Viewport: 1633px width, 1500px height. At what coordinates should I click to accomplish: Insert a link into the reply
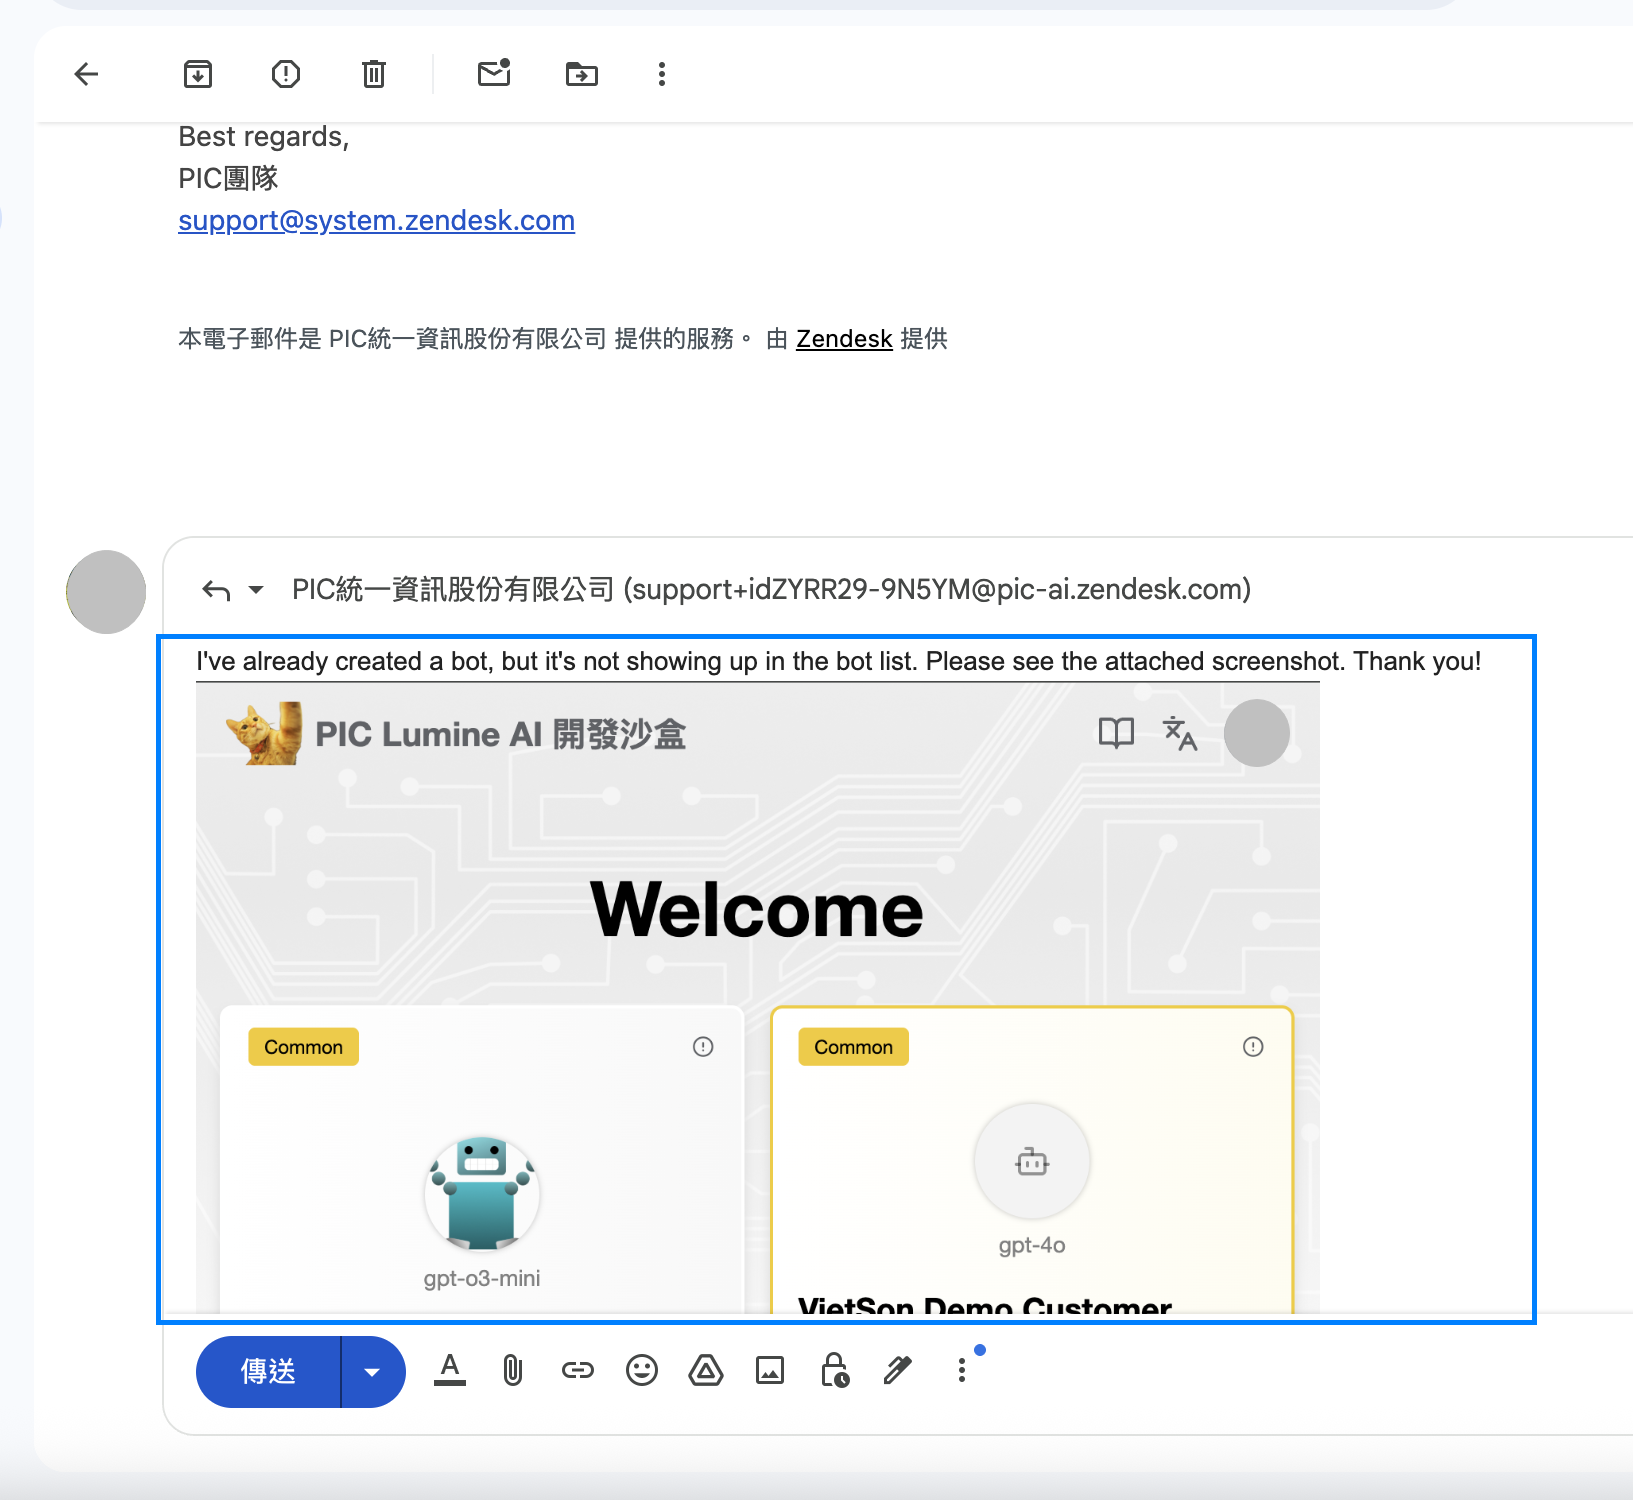[577, 1370]
